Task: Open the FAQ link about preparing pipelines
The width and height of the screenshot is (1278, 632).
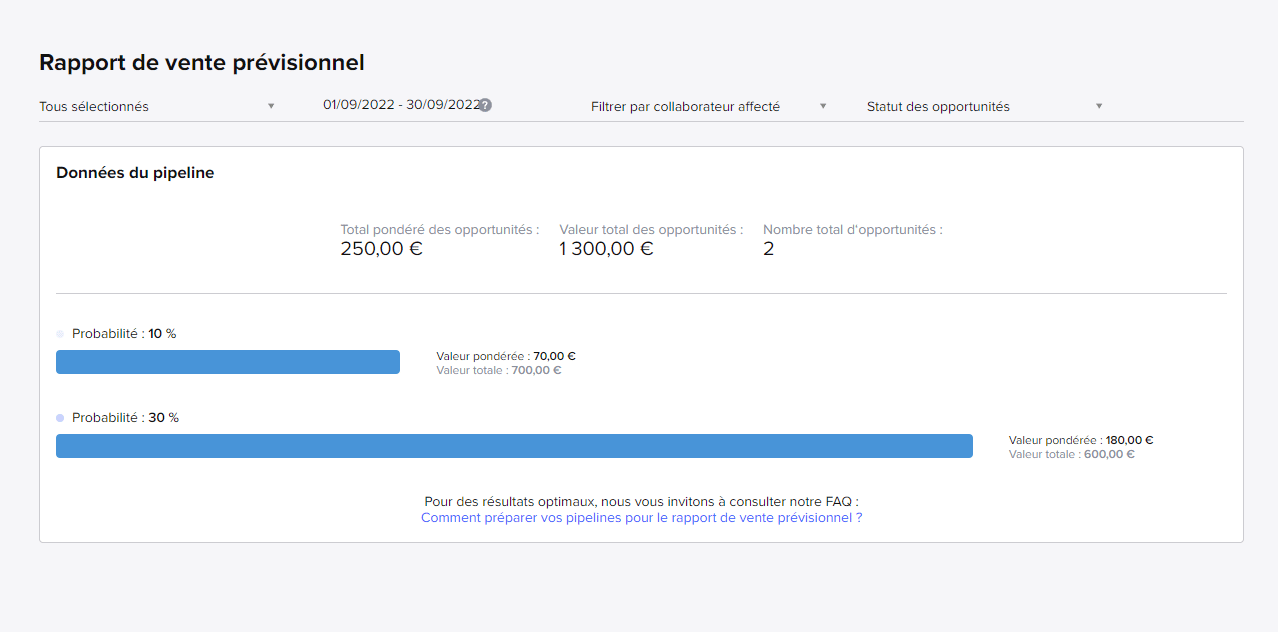Action: click(641, 518)
